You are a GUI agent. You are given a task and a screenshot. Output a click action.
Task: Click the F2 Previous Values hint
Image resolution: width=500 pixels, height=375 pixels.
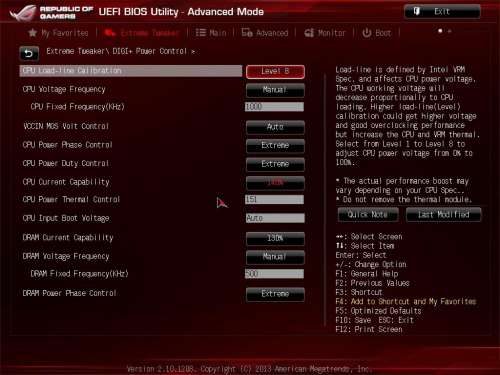[x=372, y=283]
